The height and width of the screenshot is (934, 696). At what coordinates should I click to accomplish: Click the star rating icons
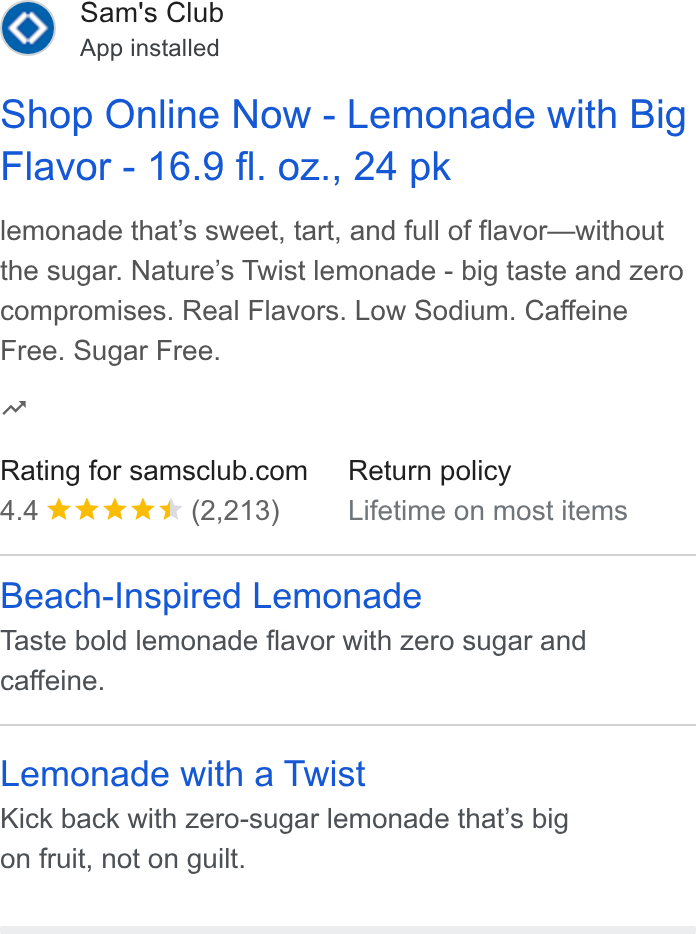(x=114, y=510)
